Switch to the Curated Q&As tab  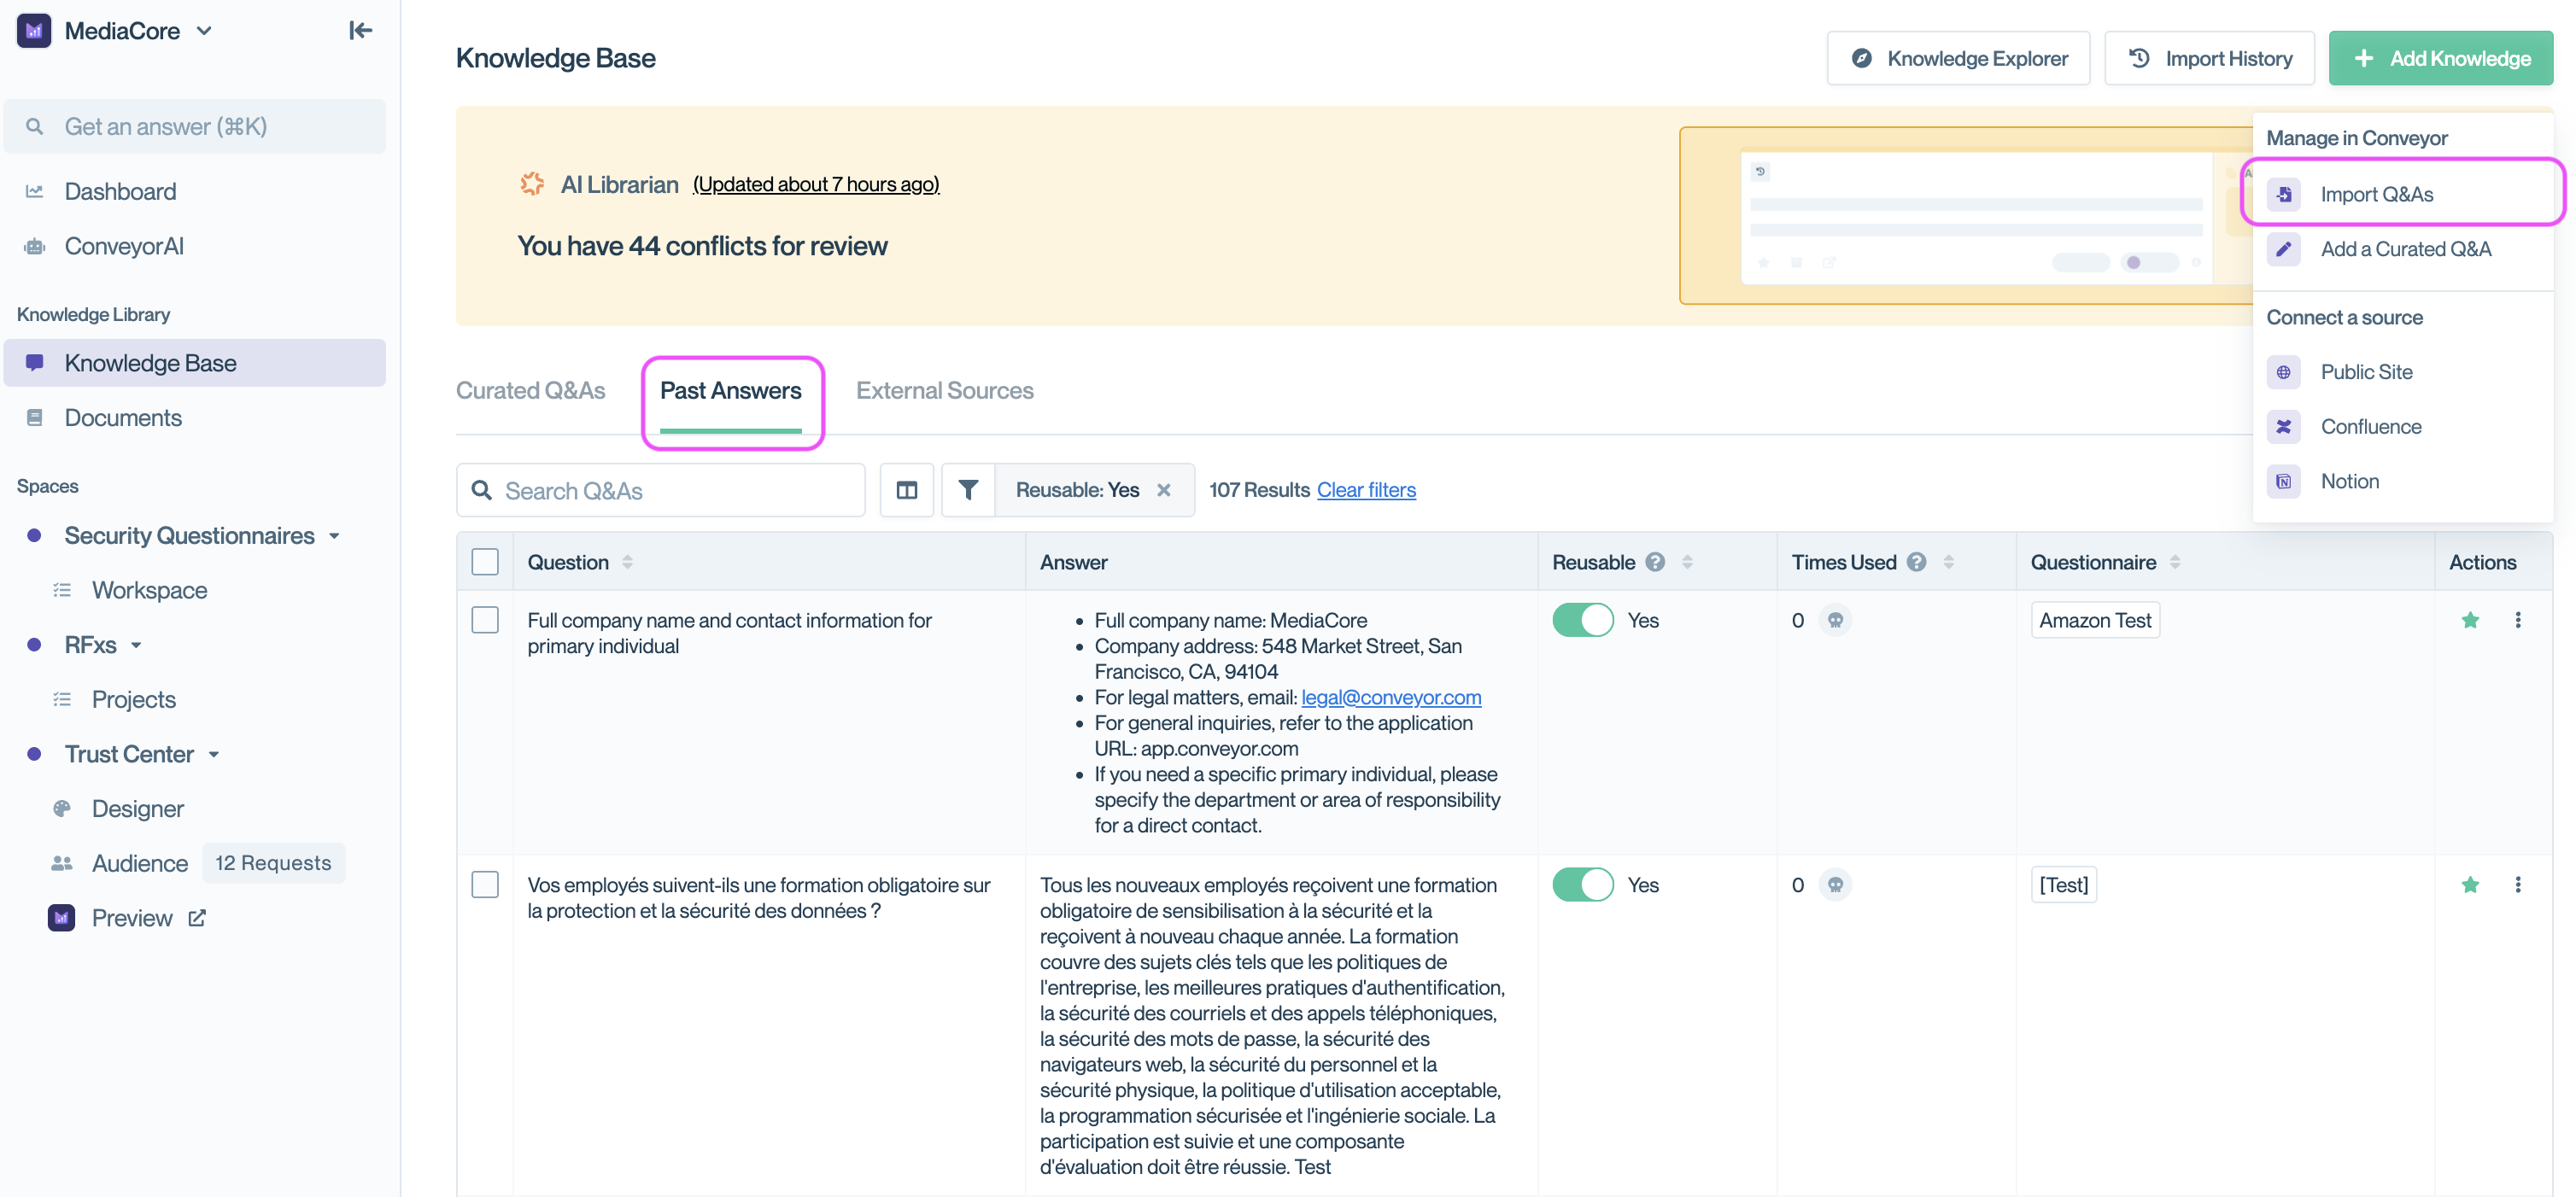click(531, 390)
